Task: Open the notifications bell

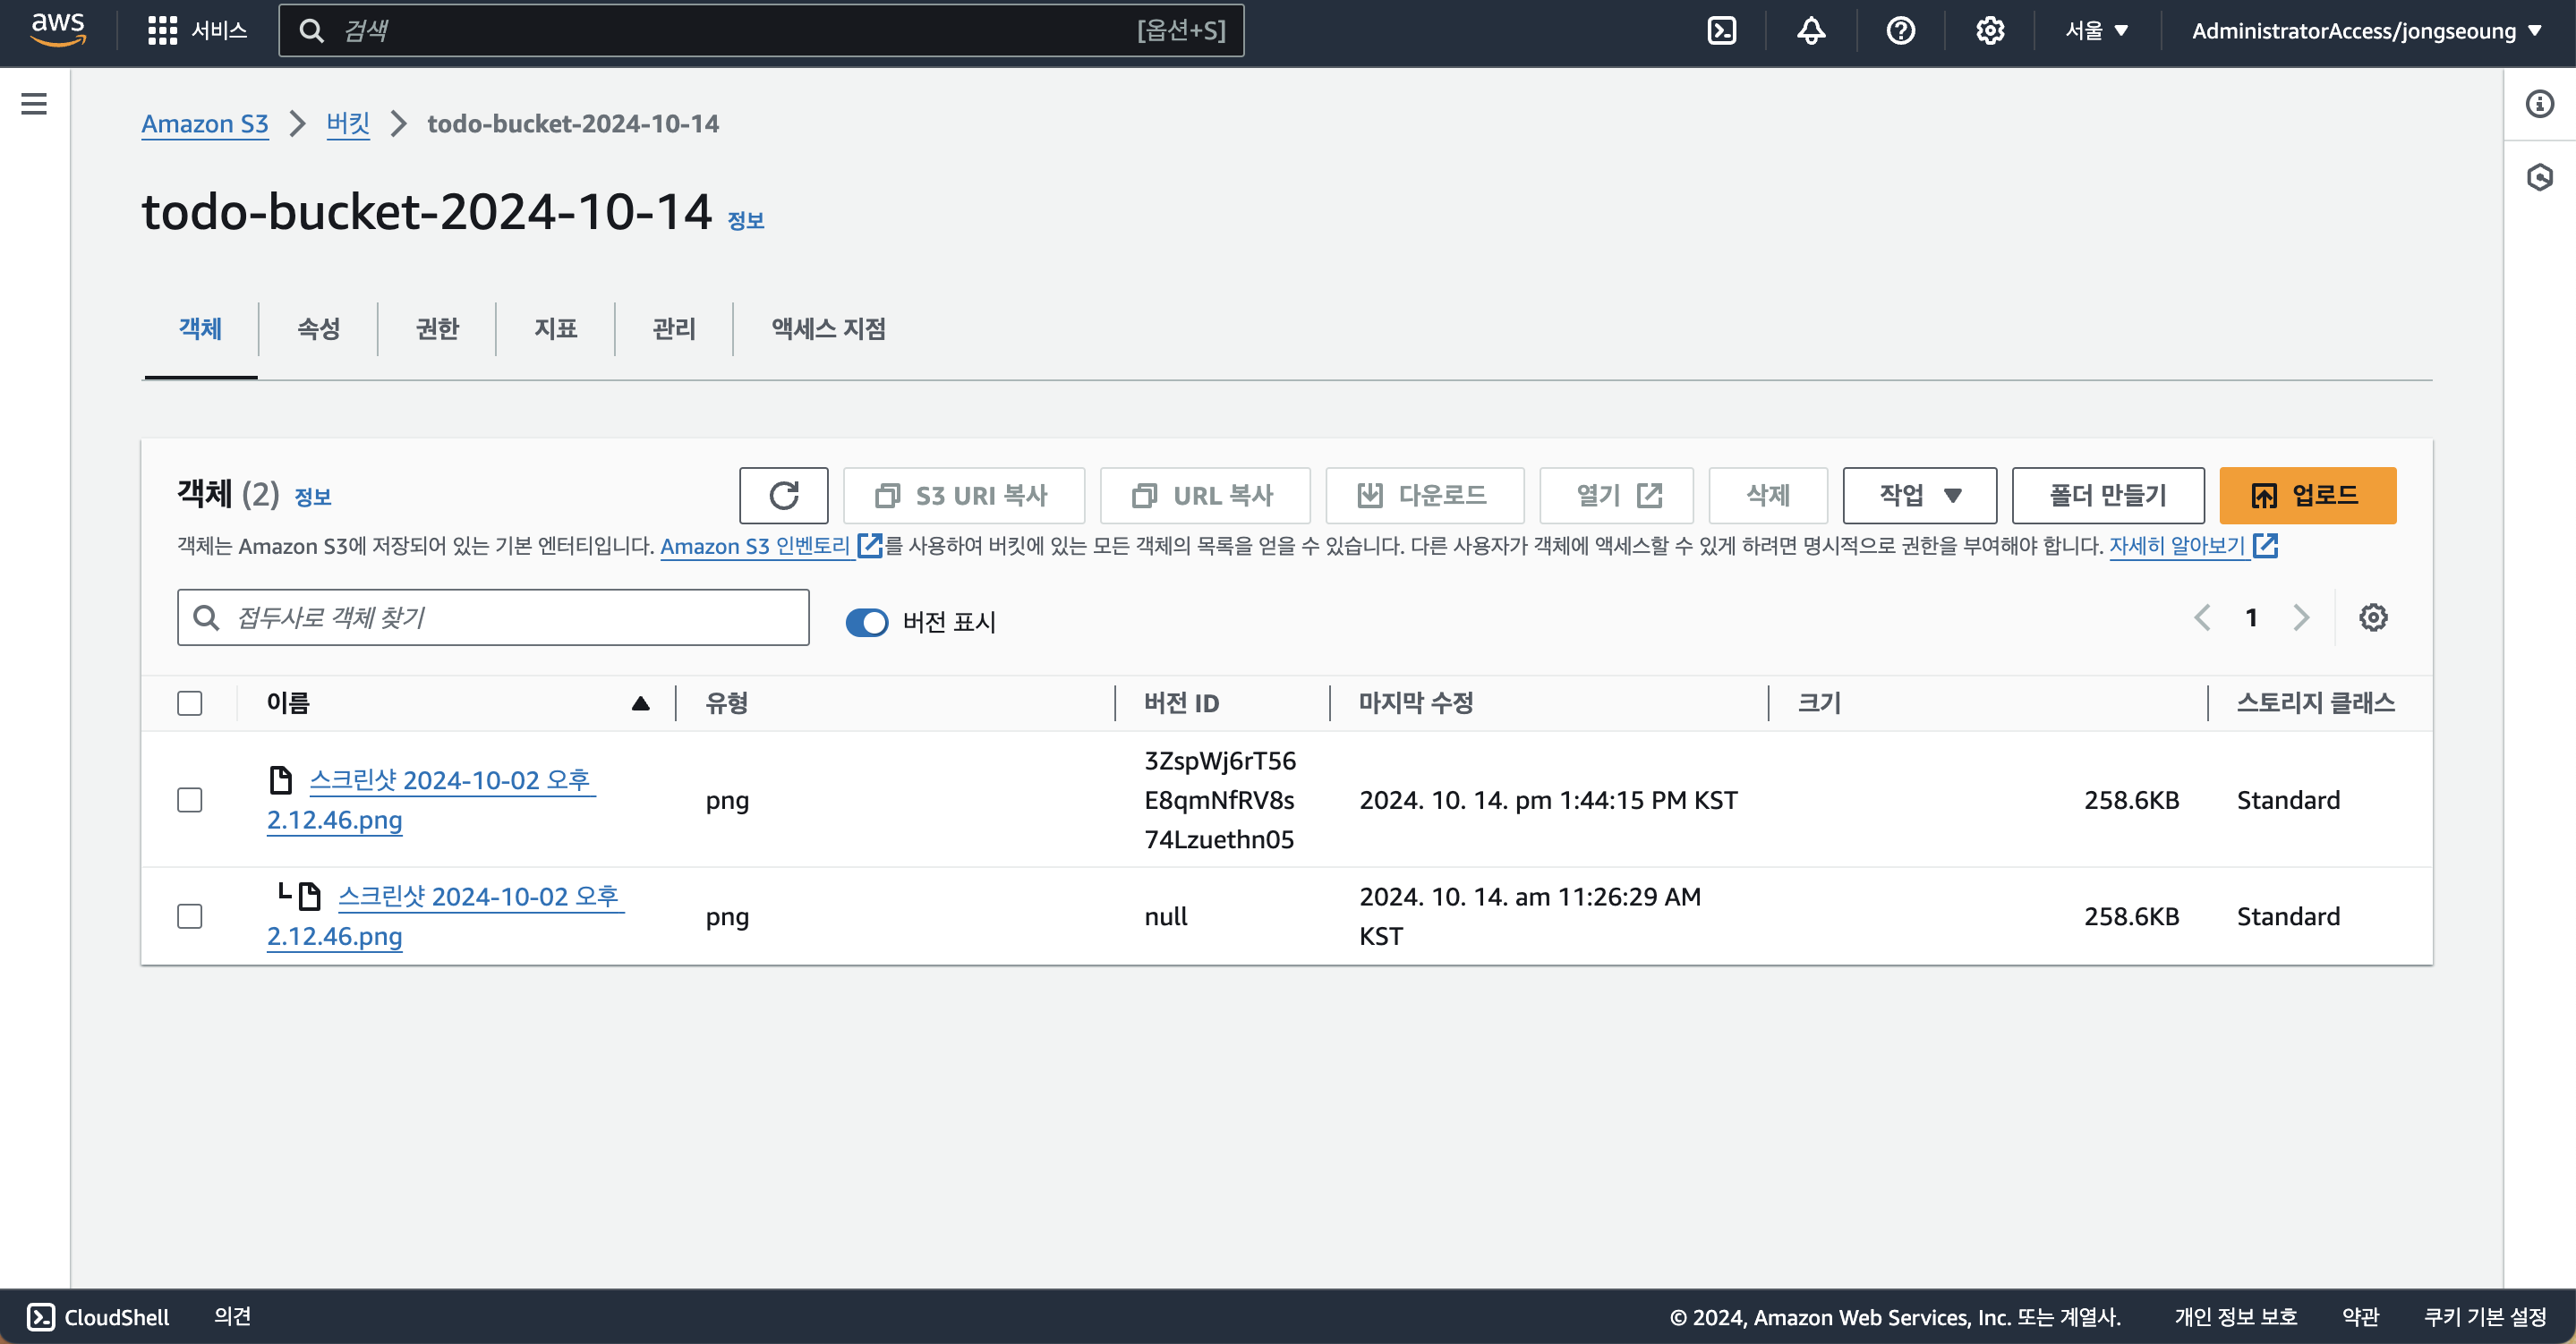Action: [x=1810, y=31]
